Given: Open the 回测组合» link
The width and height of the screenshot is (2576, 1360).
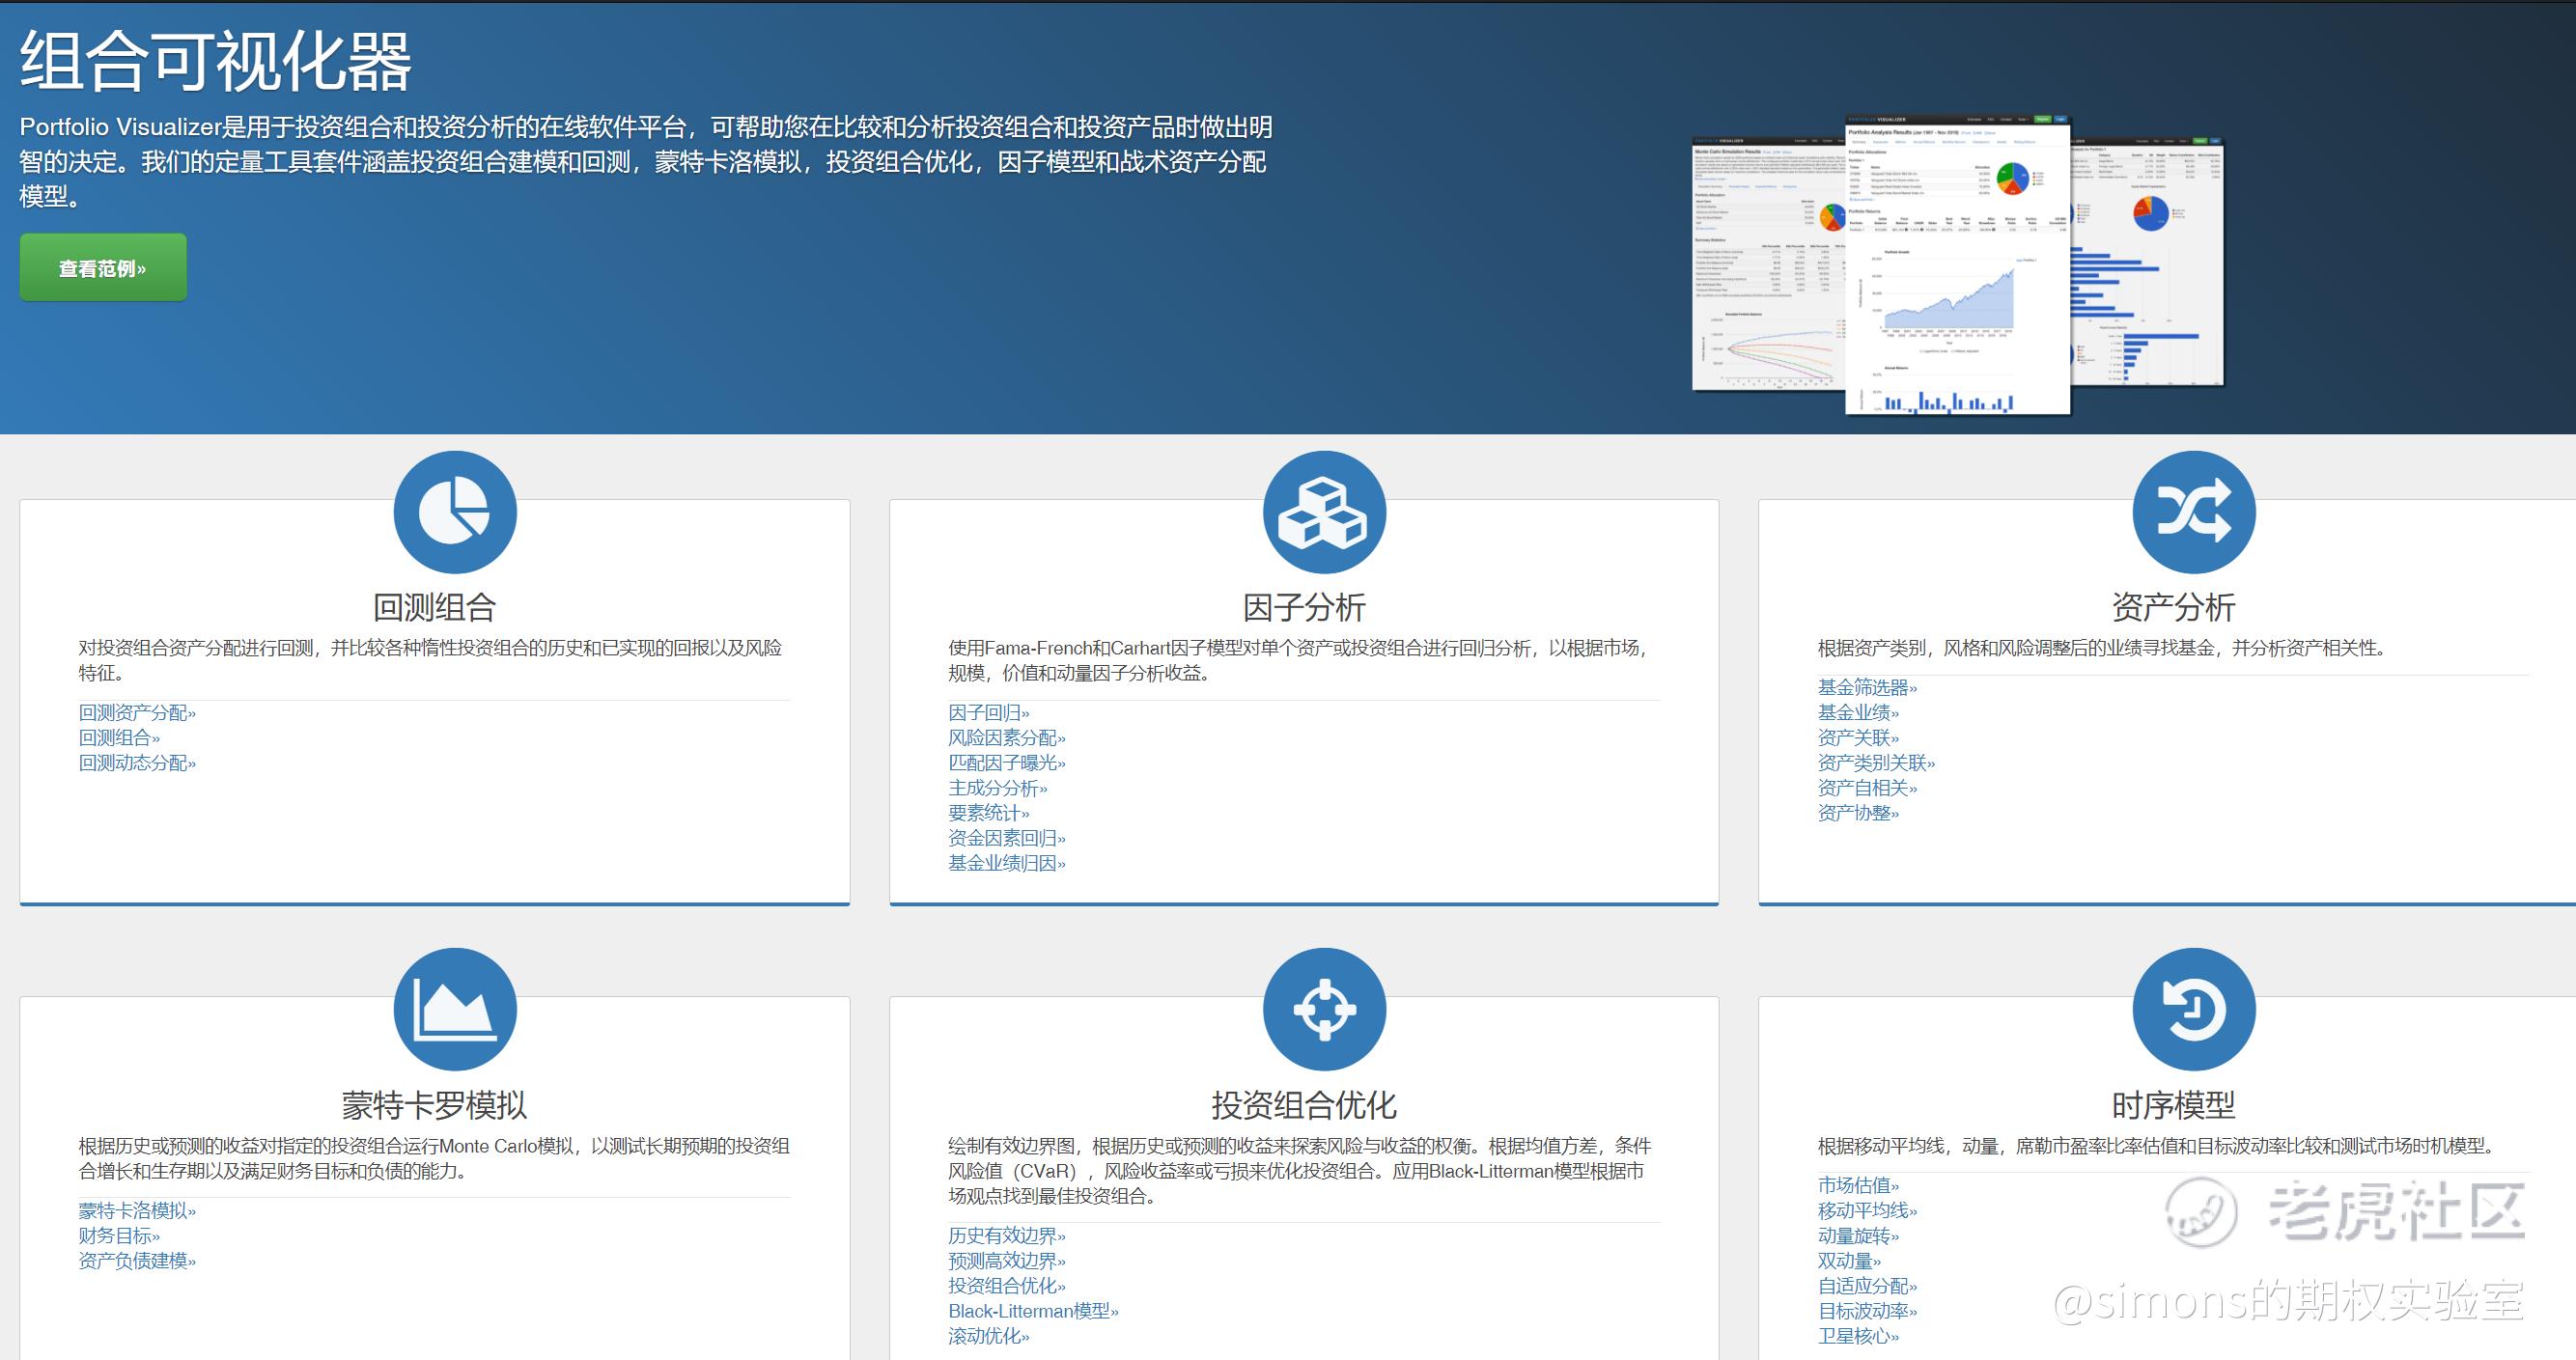Looking at the screenshot, I should coord(119,738).
